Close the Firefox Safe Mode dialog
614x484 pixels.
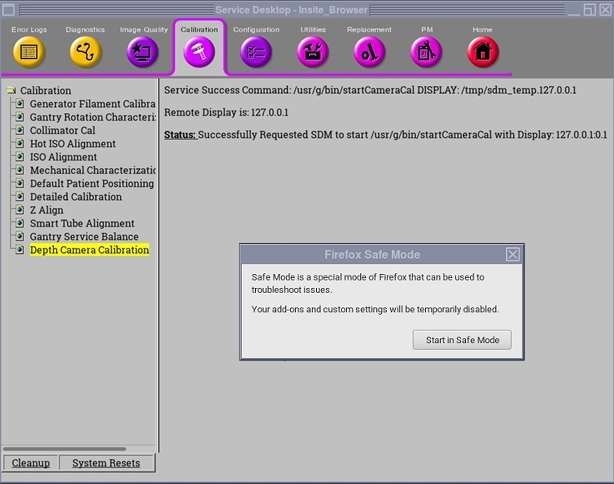click(513, 254)
